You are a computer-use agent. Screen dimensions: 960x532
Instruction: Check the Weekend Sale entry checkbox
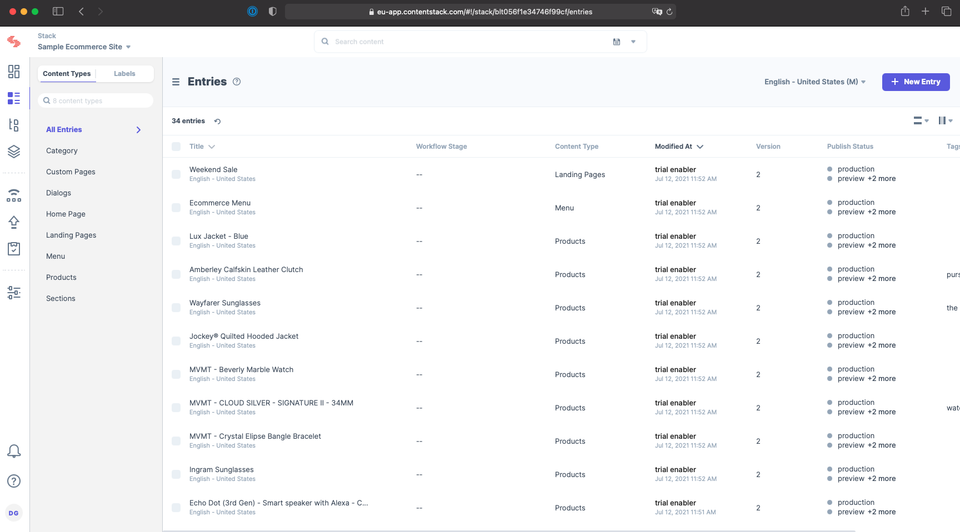(x=176, y=174)
